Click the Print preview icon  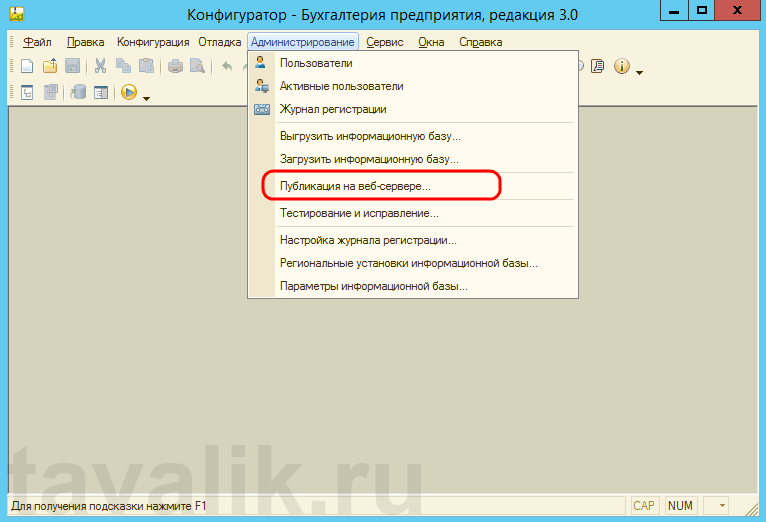[x=197, y=66]
